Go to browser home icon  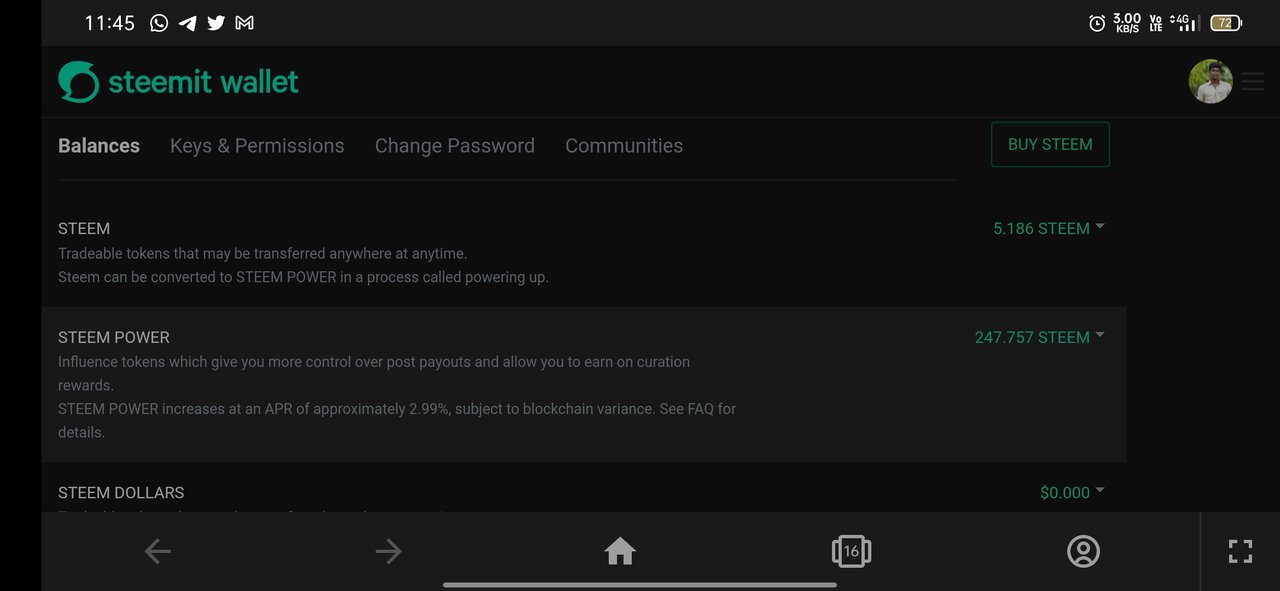(x=620, y=551)
